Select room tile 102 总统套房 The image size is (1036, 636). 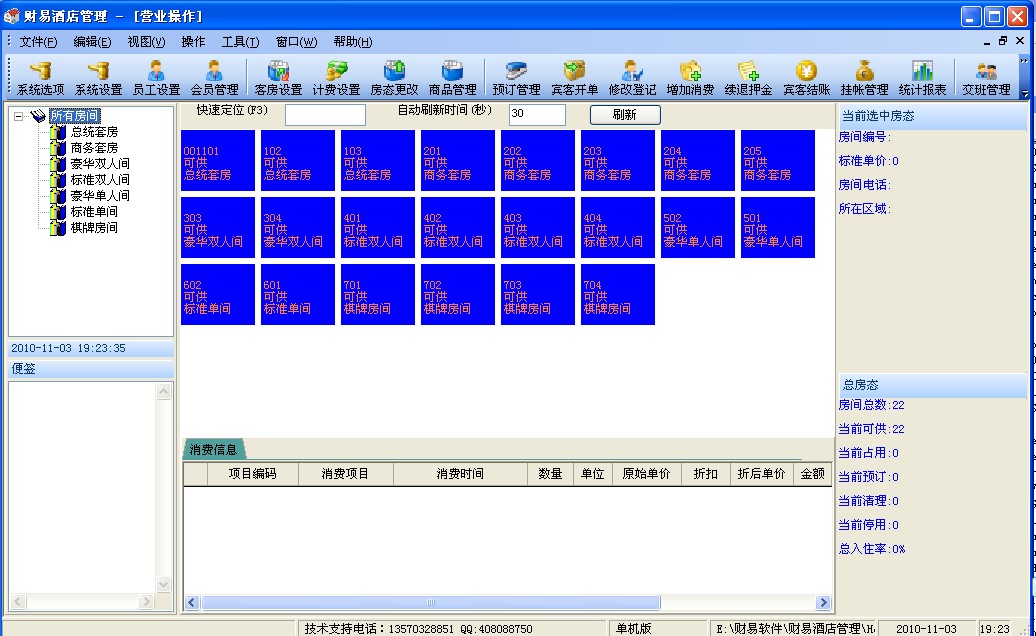click(x=298, y=160)
